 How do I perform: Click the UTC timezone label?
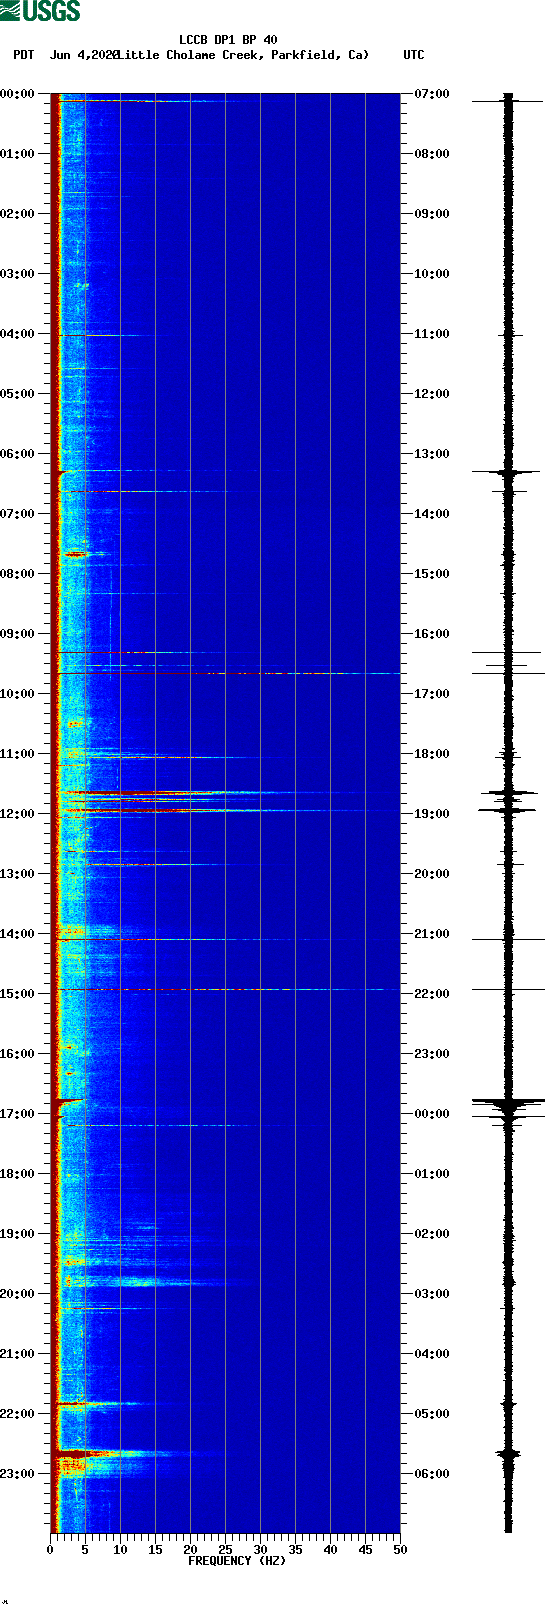coord(414,55)
